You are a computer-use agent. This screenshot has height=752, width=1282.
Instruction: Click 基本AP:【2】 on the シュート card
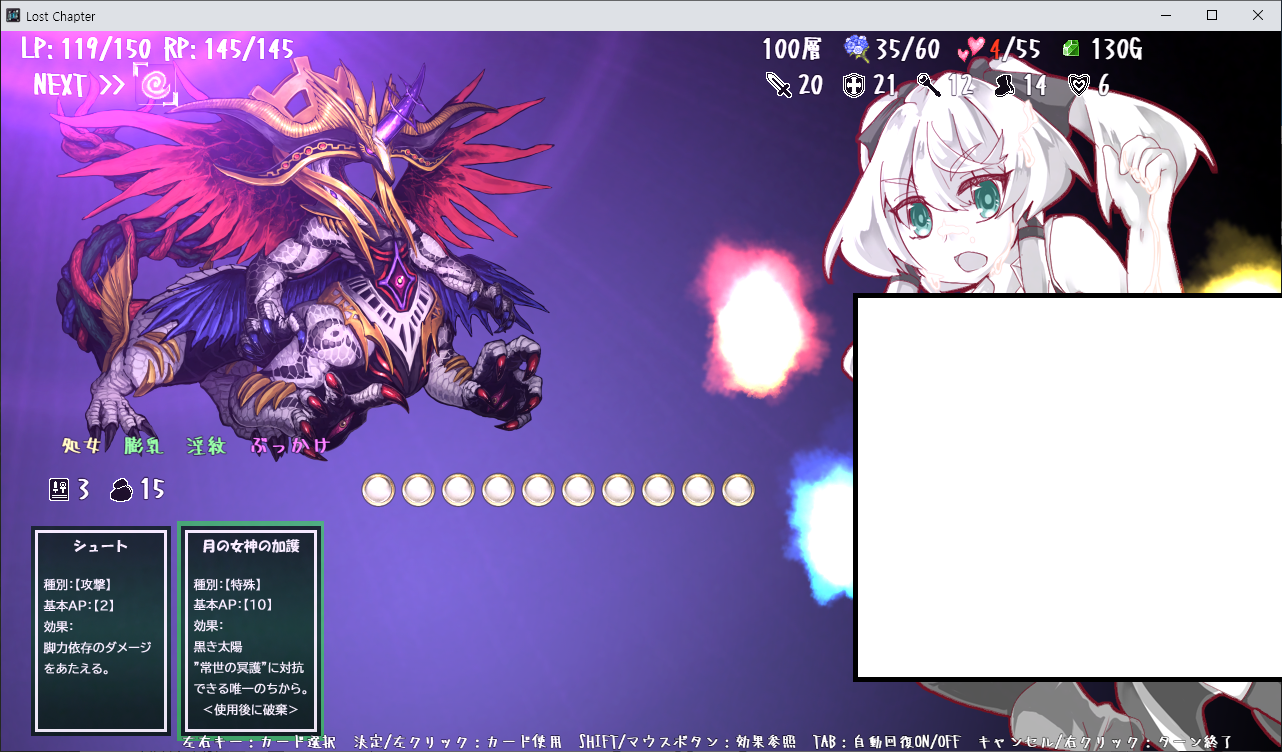pyautogui.click(x=79, y=605)
